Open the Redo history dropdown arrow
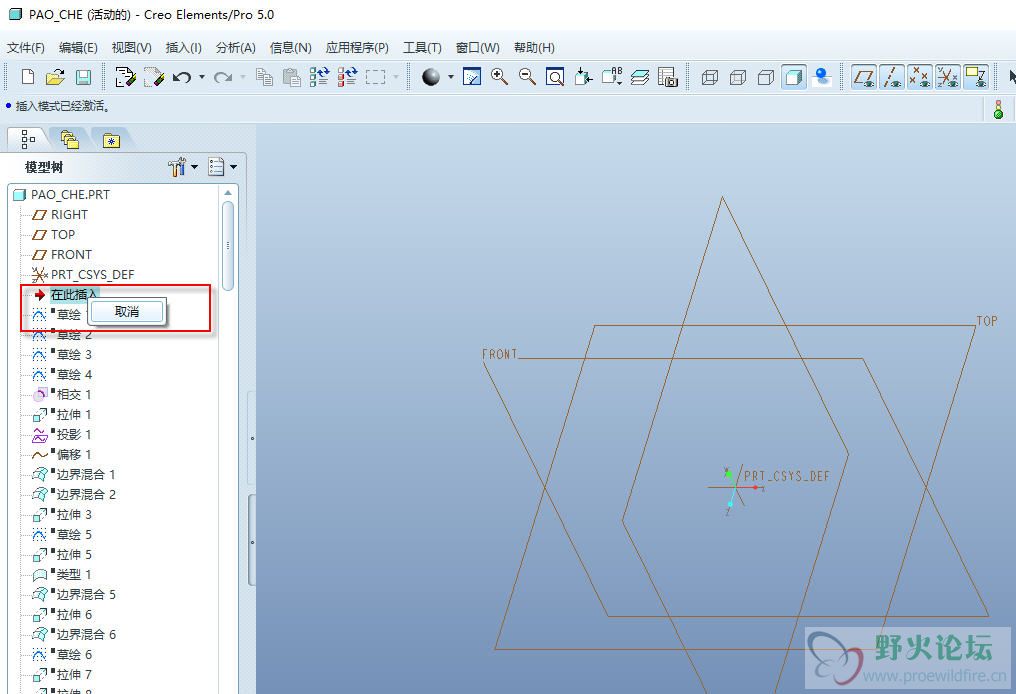 243,77
